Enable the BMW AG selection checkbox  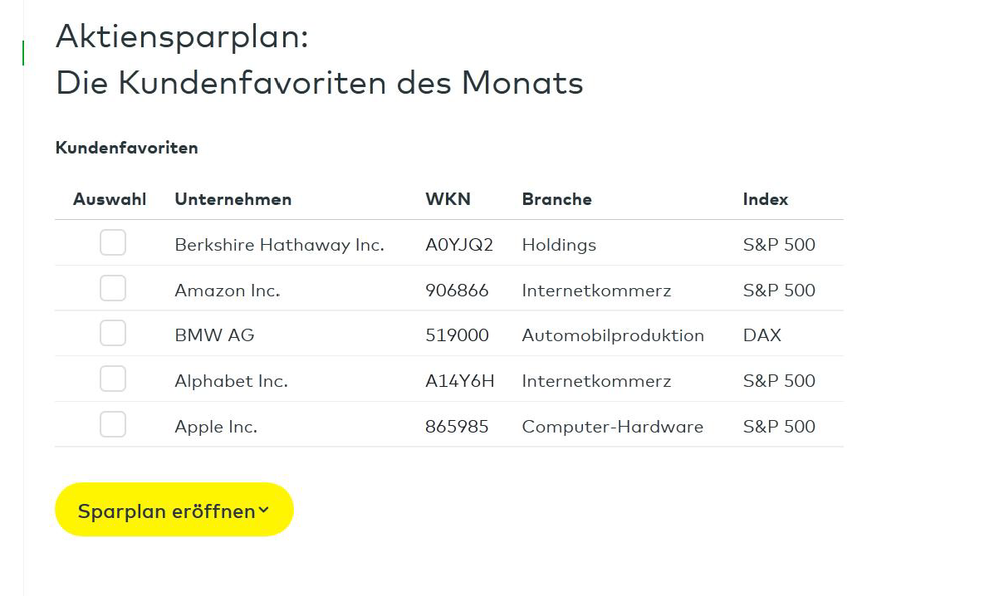(113, 334)
